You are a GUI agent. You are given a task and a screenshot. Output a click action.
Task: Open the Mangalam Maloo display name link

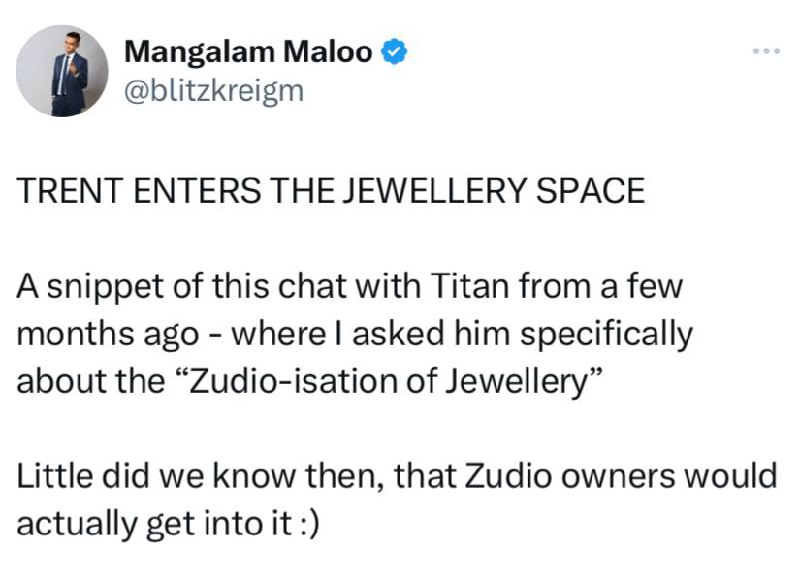point(248,52)
